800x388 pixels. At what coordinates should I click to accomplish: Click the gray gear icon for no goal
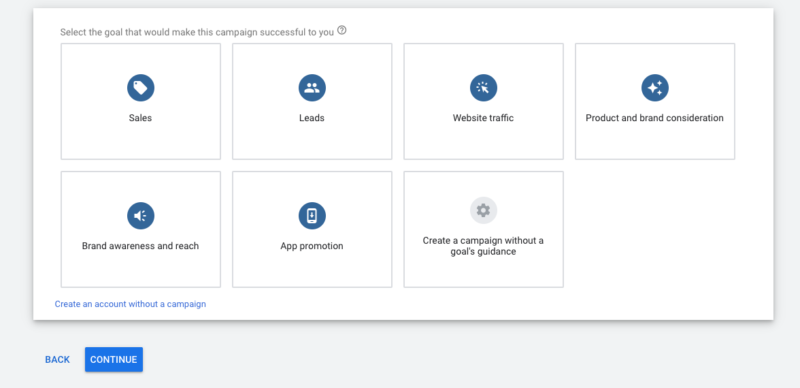click(484, 210)
